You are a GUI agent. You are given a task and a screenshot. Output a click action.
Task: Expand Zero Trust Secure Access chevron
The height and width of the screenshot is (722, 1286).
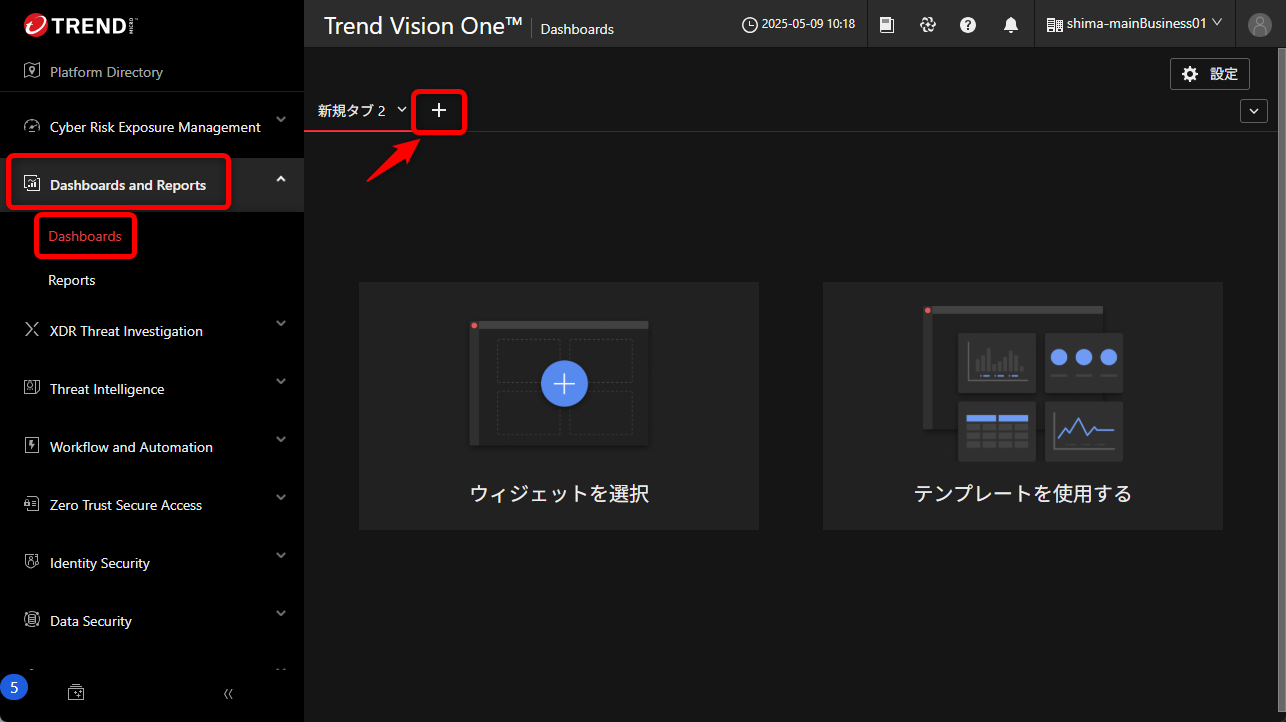[x=281, y=498]
